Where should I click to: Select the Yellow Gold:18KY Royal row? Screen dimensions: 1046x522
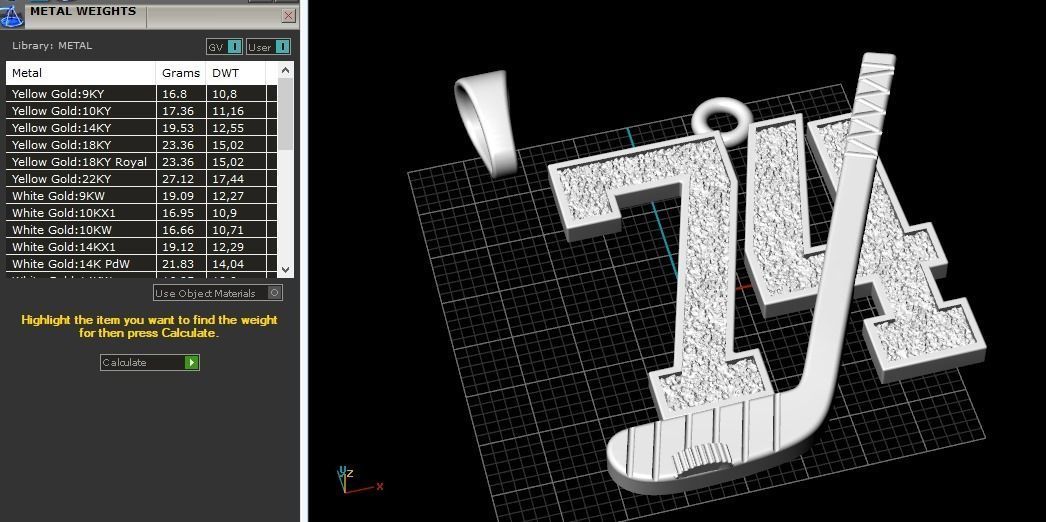[141, 162]
